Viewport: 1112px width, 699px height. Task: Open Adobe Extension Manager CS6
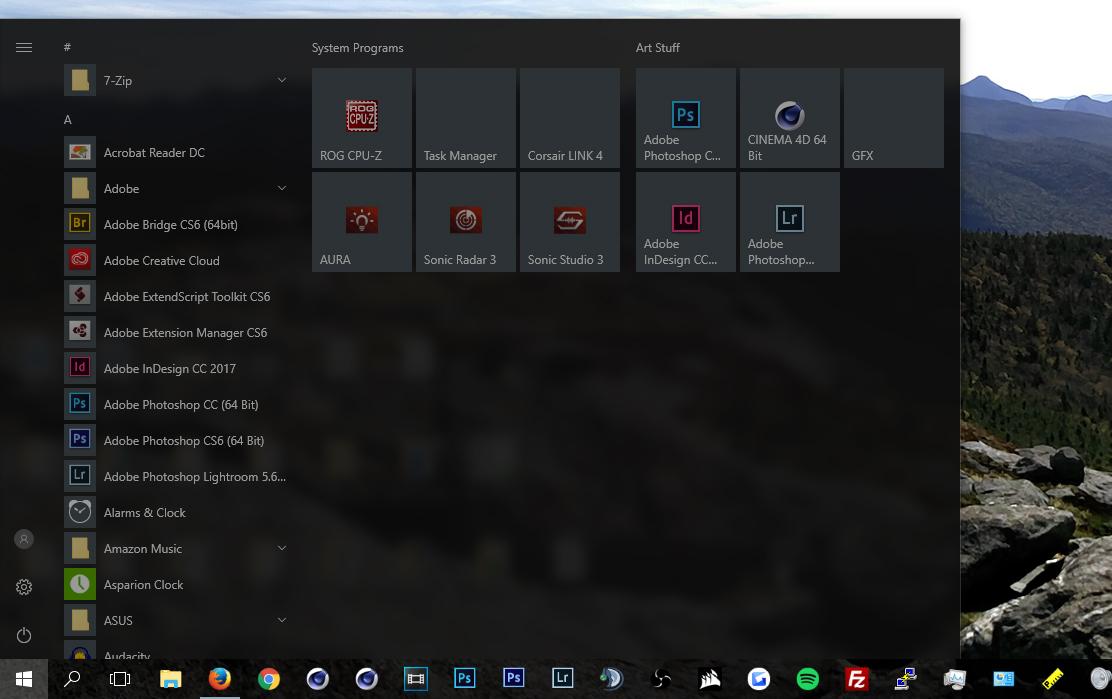pos(177,332)
